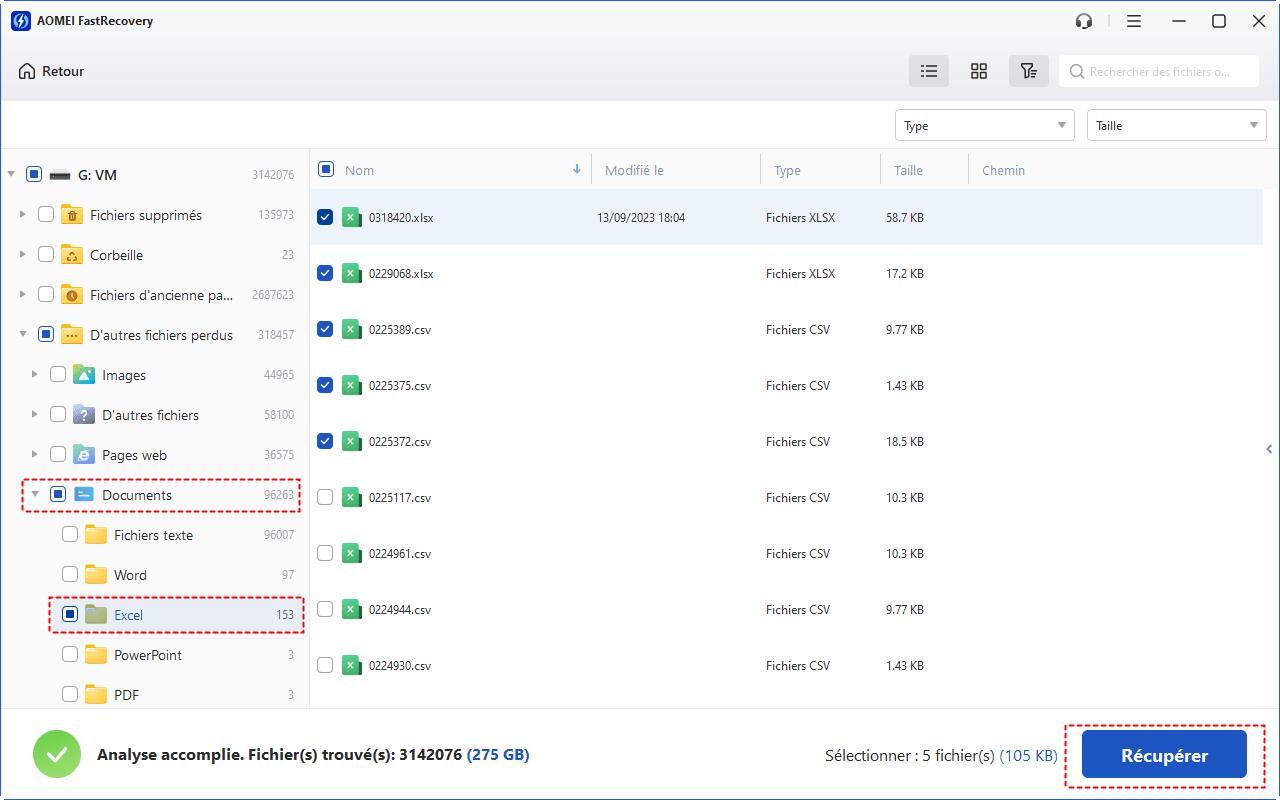Sort by the Modifié le column header
The height and width of the screenshot is (800, 1280).
point(634,170)
